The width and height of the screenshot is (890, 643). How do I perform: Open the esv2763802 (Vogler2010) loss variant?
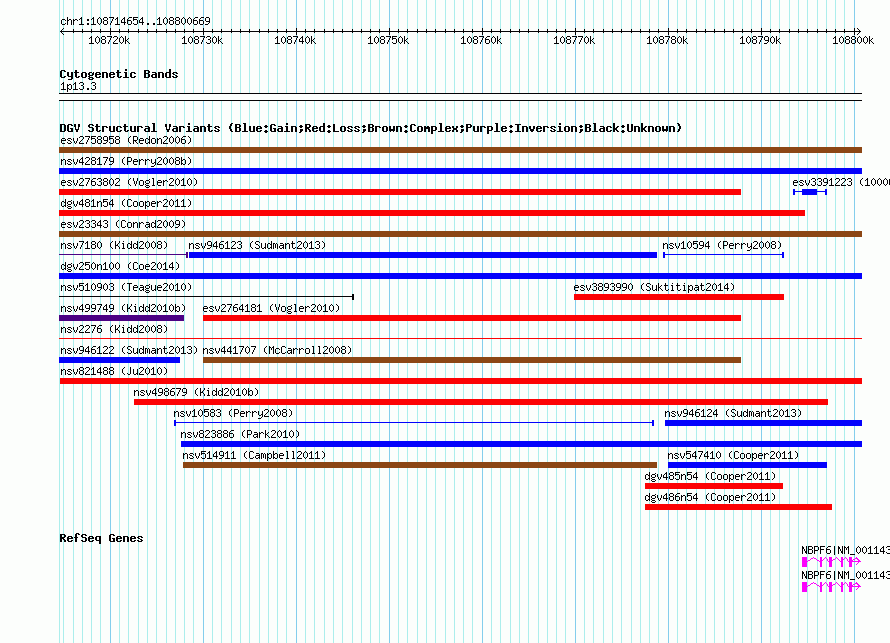(400, 192)
